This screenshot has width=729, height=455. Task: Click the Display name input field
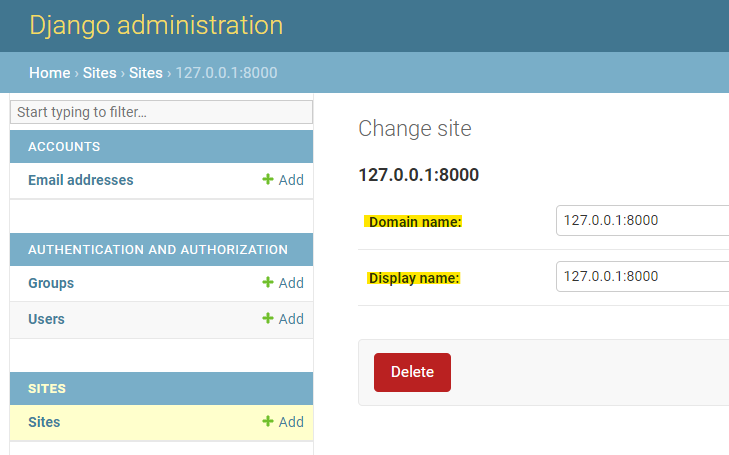643,277
